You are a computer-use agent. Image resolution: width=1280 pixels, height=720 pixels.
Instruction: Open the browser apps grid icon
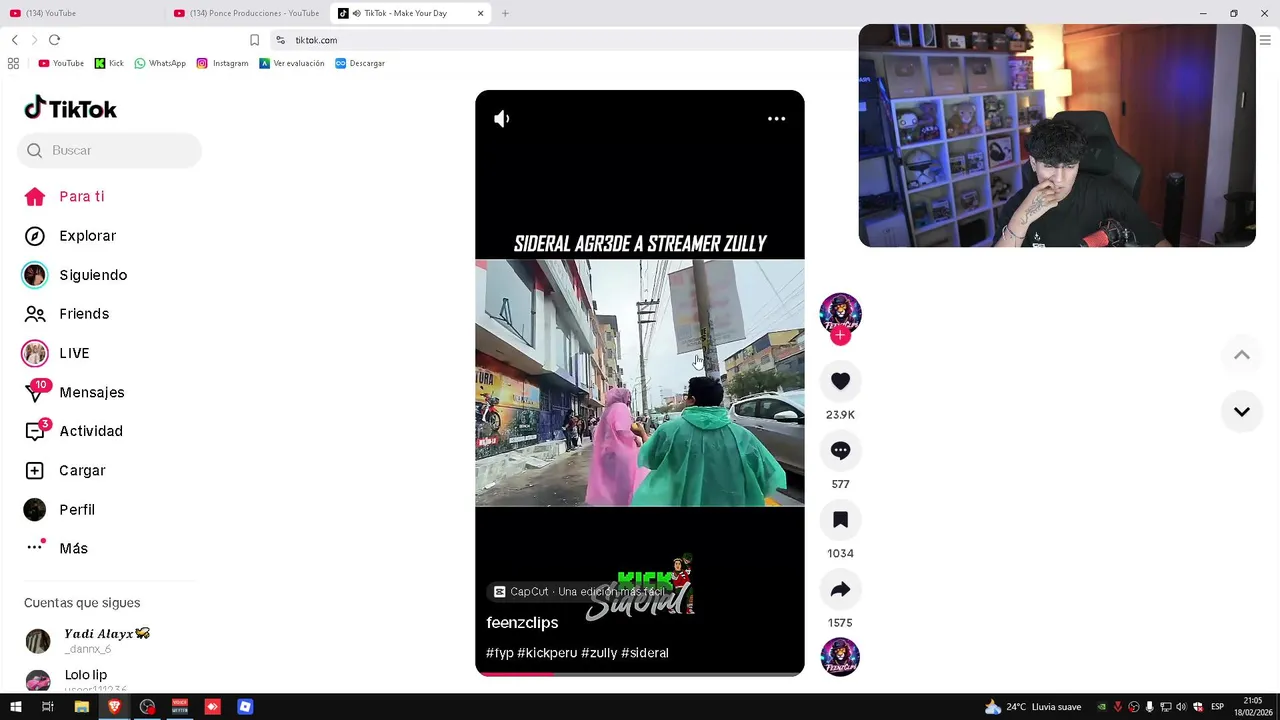point(13,63)
